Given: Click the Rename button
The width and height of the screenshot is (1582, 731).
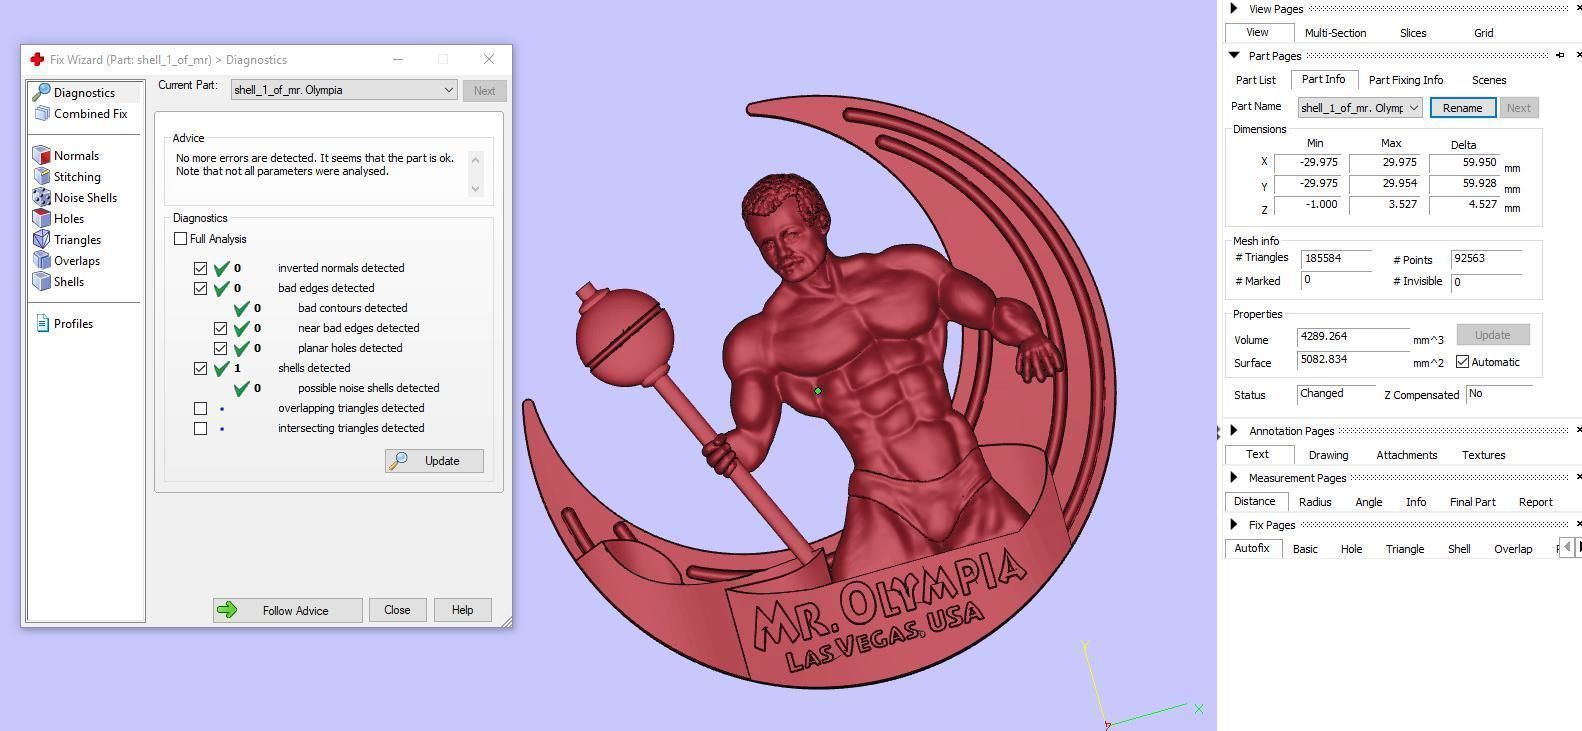Looking at the screenshot, I should tap(1462, 108).
